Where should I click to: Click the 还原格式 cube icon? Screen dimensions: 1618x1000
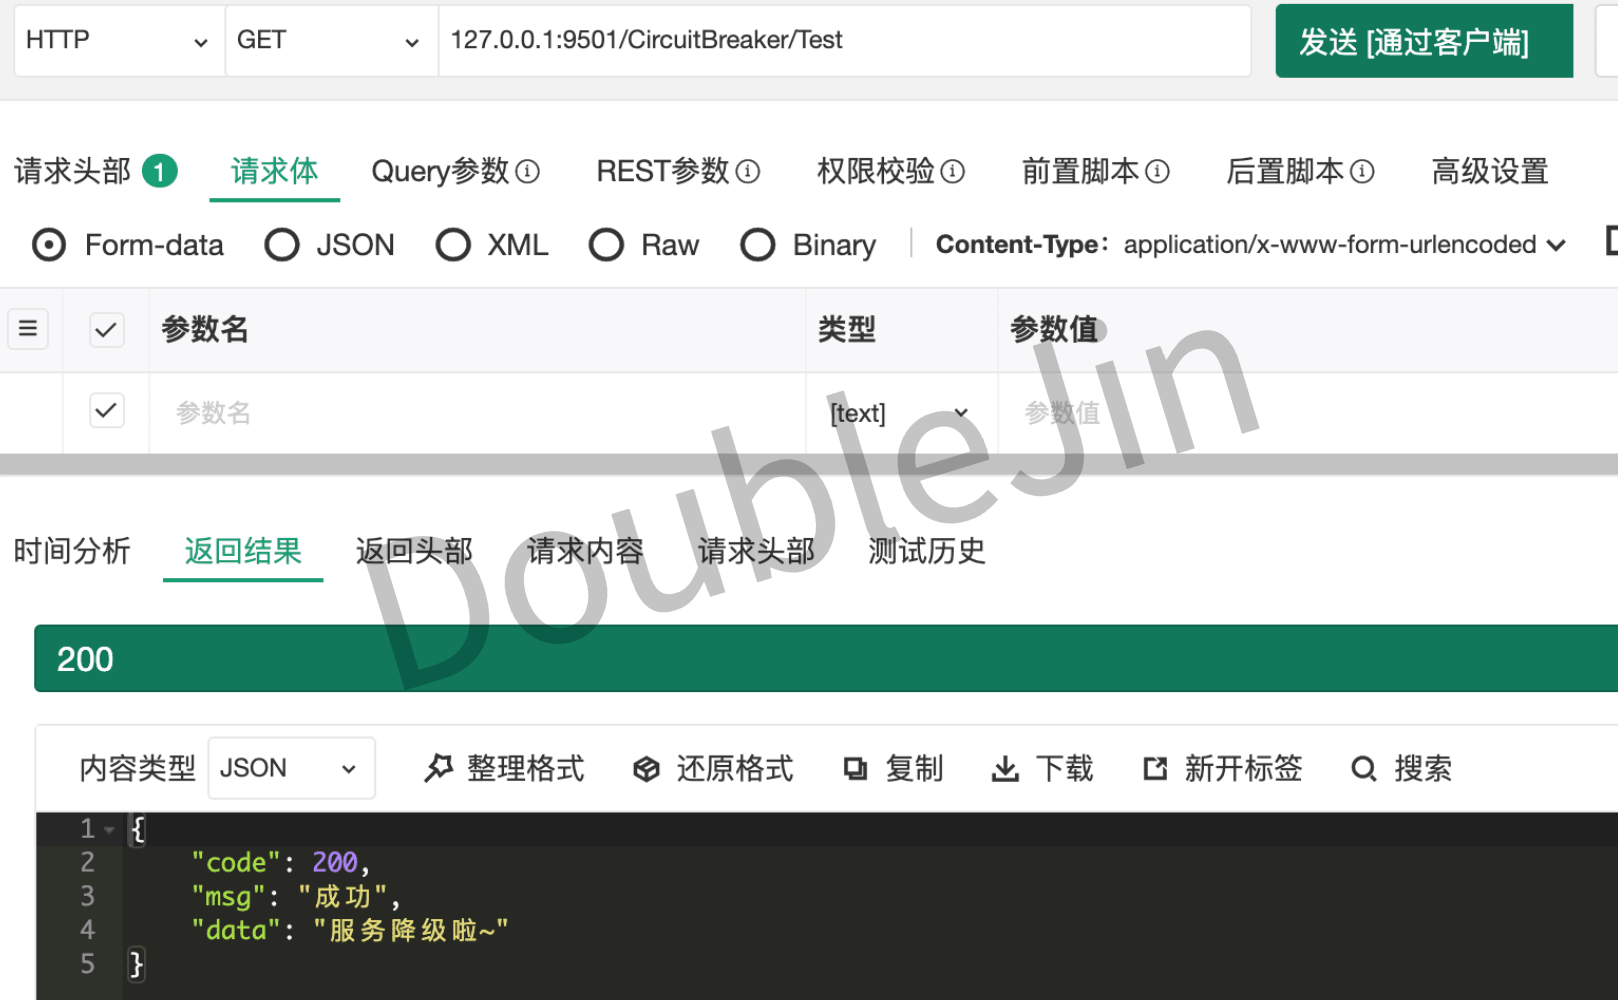tap(647, 768)
